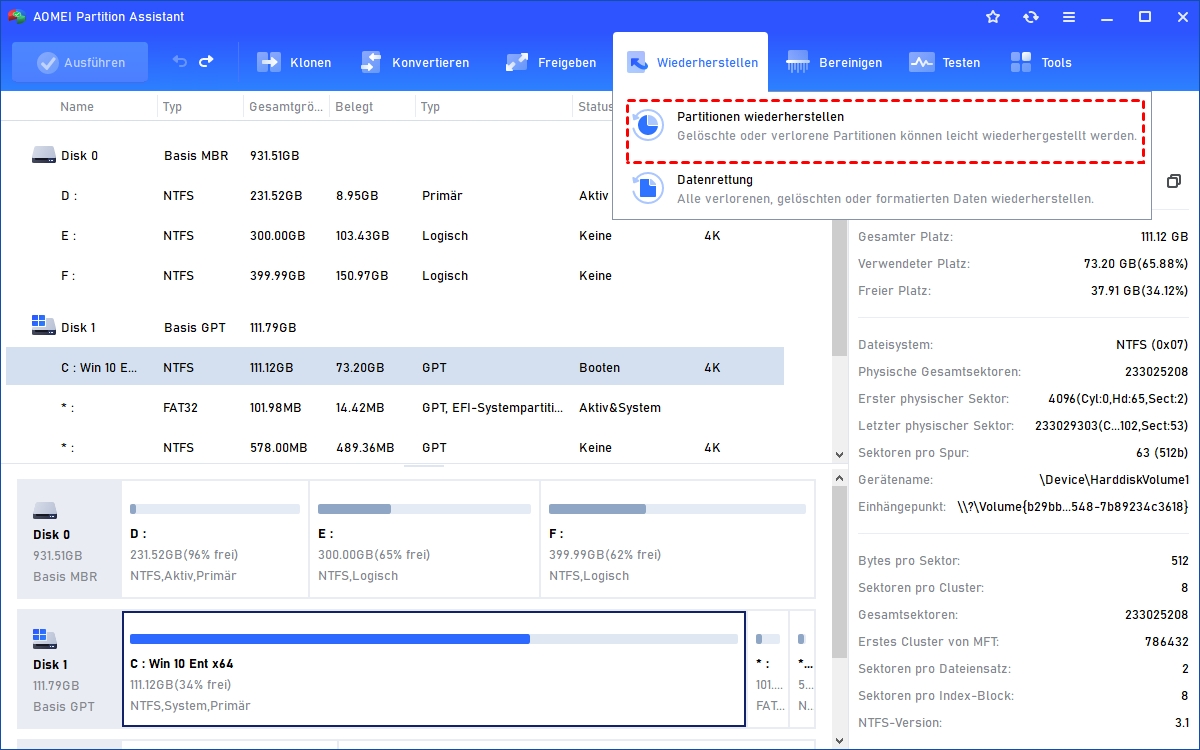Collapse the Wiederherstellen menu tab

pyautogui.click(x=691, y=62)
